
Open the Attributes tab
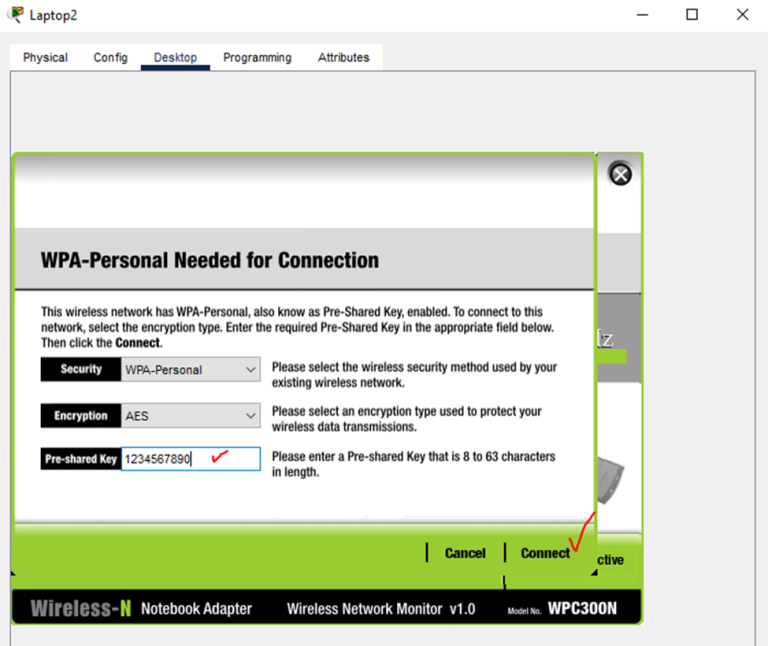tap(343, 57)
